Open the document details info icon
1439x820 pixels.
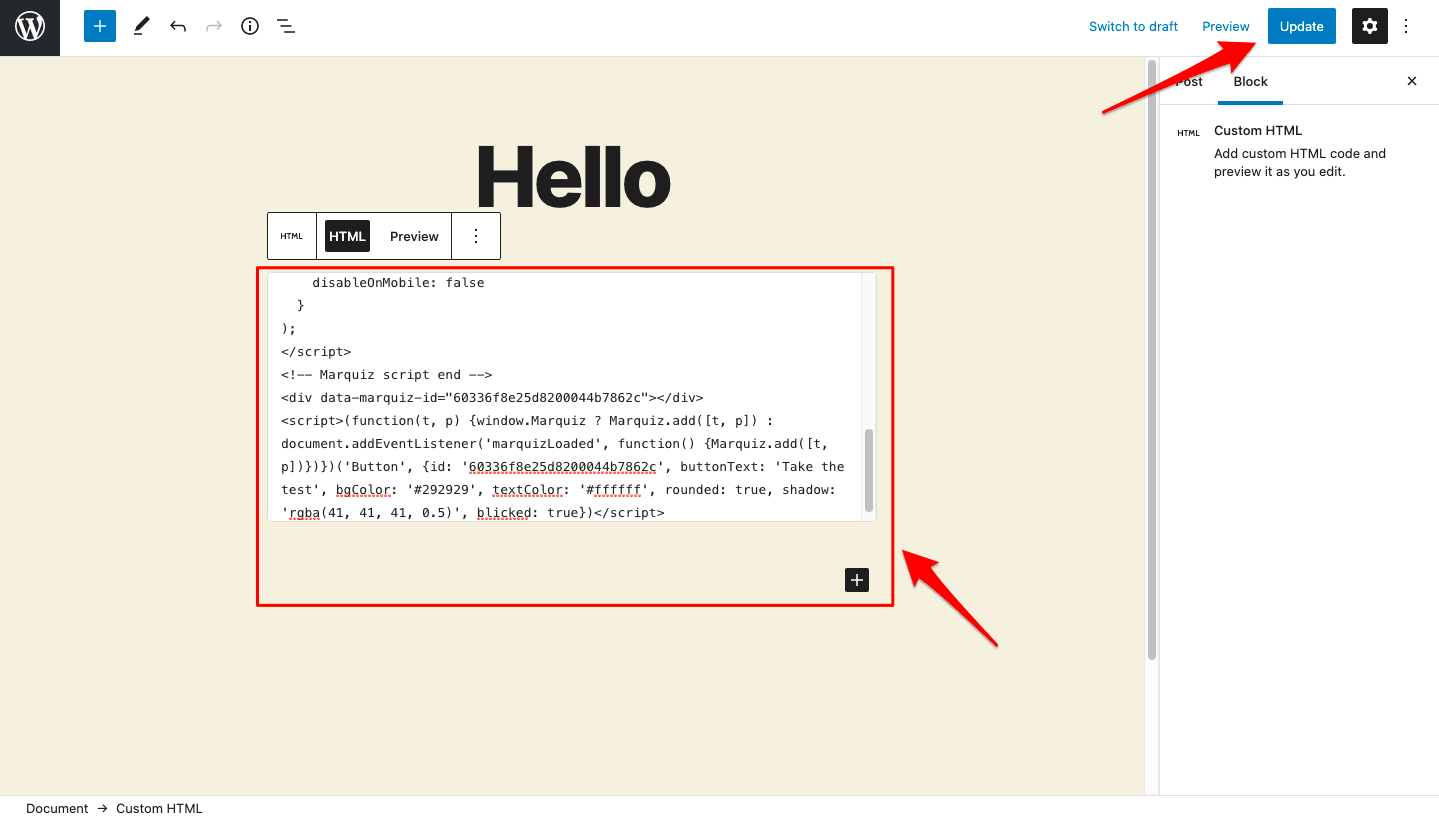pyautogui.click(x=250, y=26)
